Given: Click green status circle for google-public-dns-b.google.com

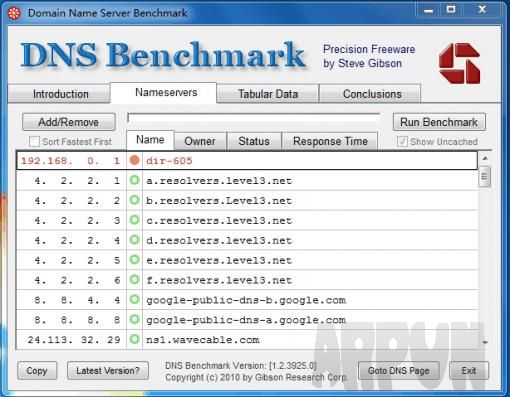Looking at the screenshot, I should [134, 300].
